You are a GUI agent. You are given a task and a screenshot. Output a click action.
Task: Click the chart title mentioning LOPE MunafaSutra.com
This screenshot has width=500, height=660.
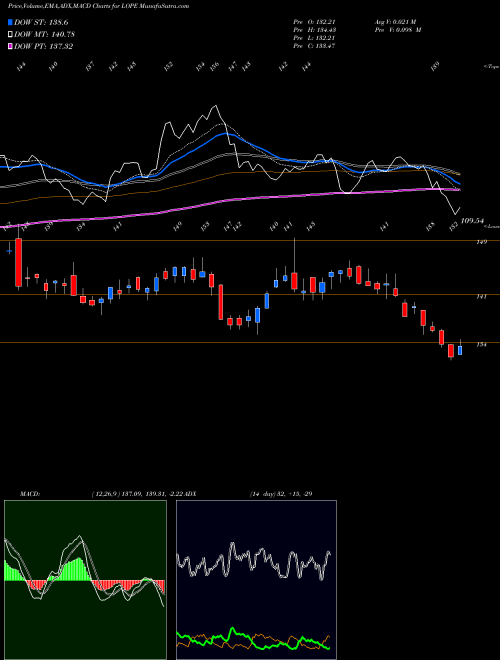click(99, 6)
